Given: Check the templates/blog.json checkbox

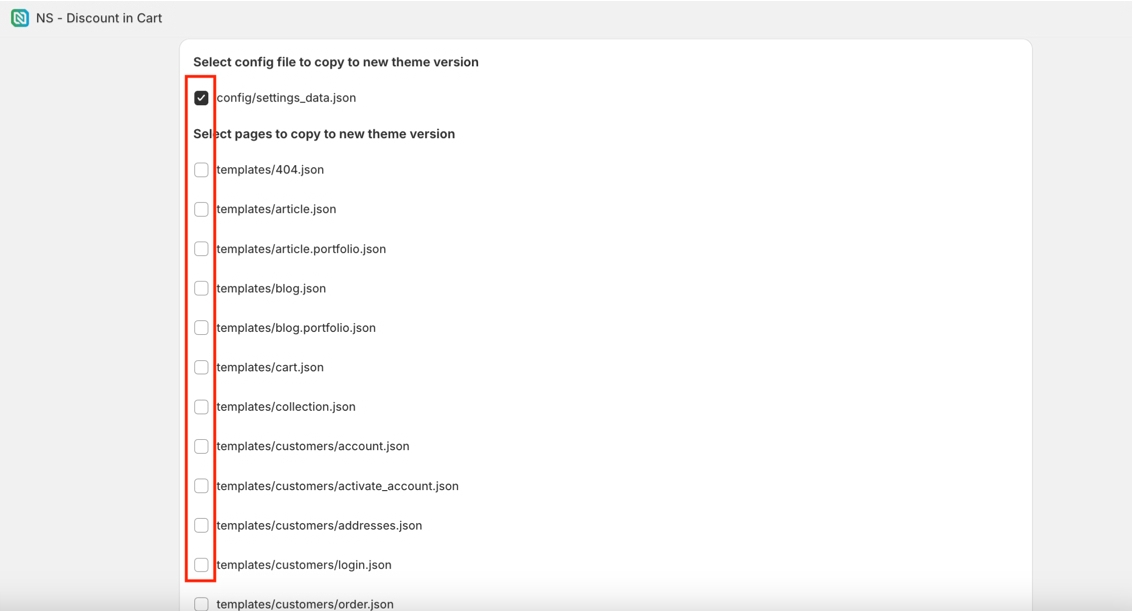Looking at the screenshot, I should 201,288.
